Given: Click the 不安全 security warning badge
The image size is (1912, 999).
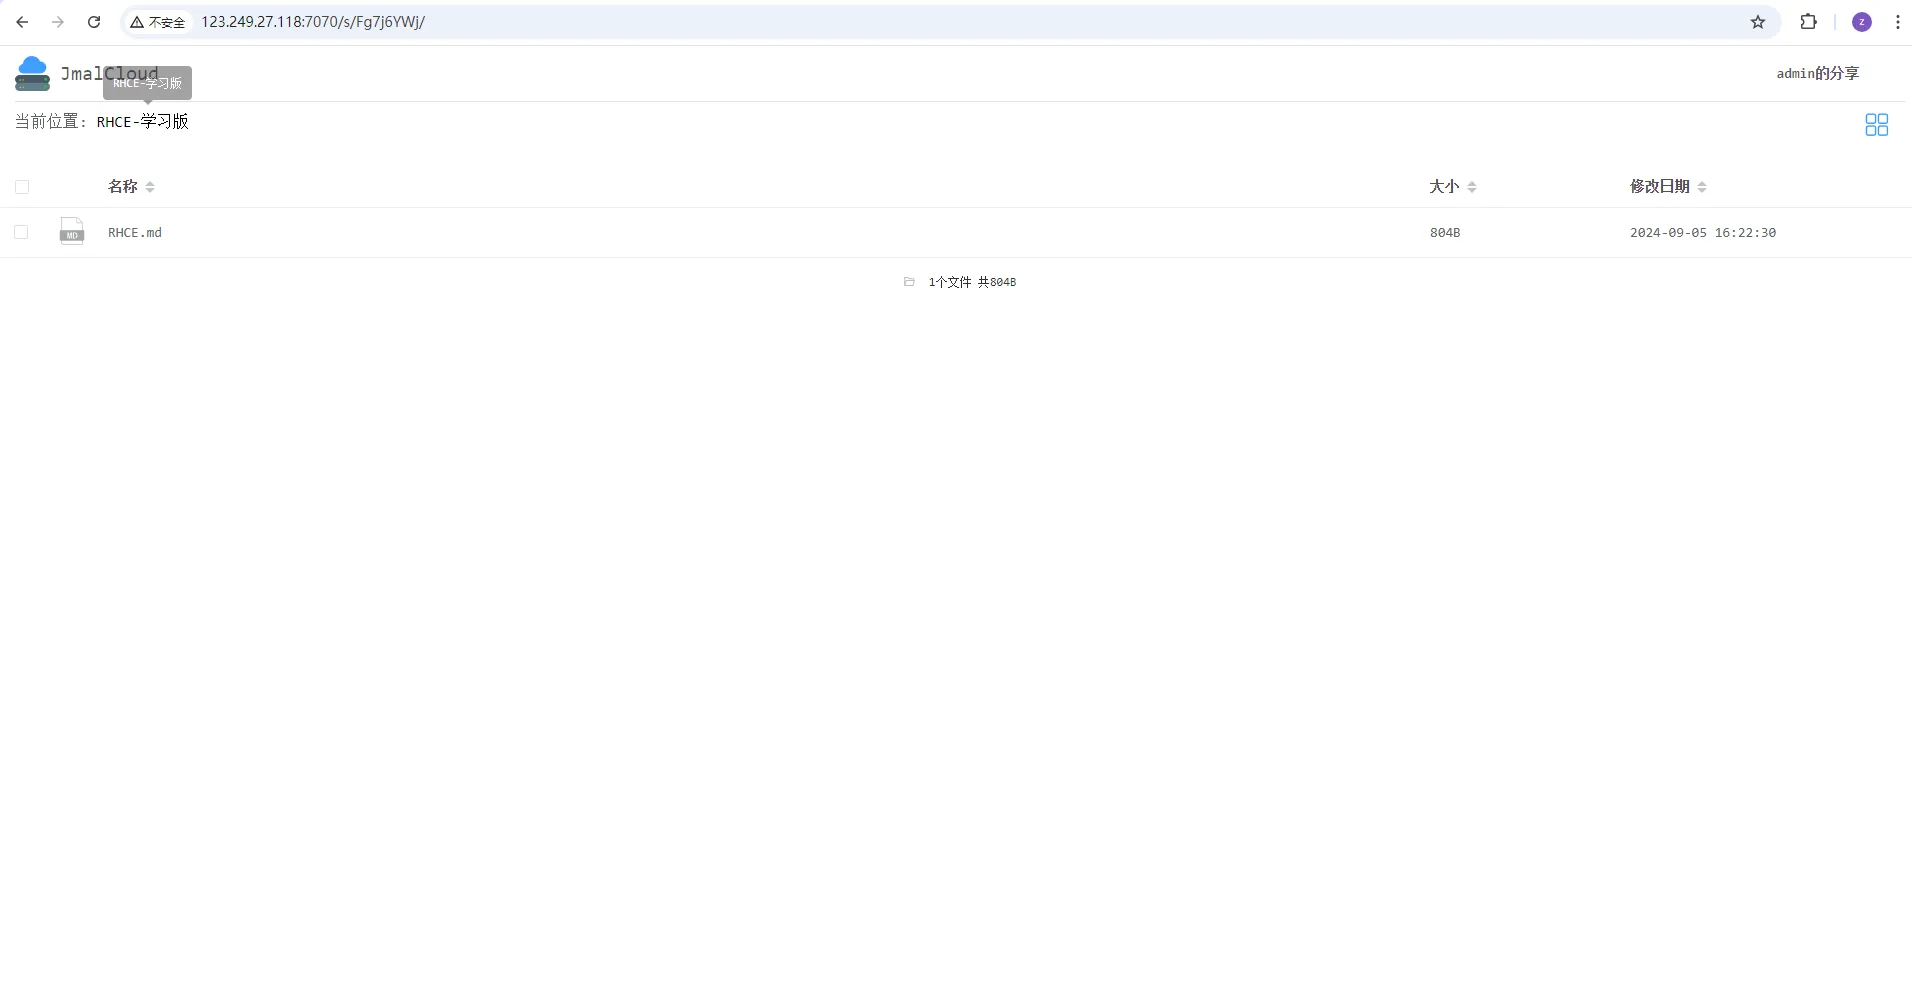Looking at the screenshot, I should coord(158,22).
